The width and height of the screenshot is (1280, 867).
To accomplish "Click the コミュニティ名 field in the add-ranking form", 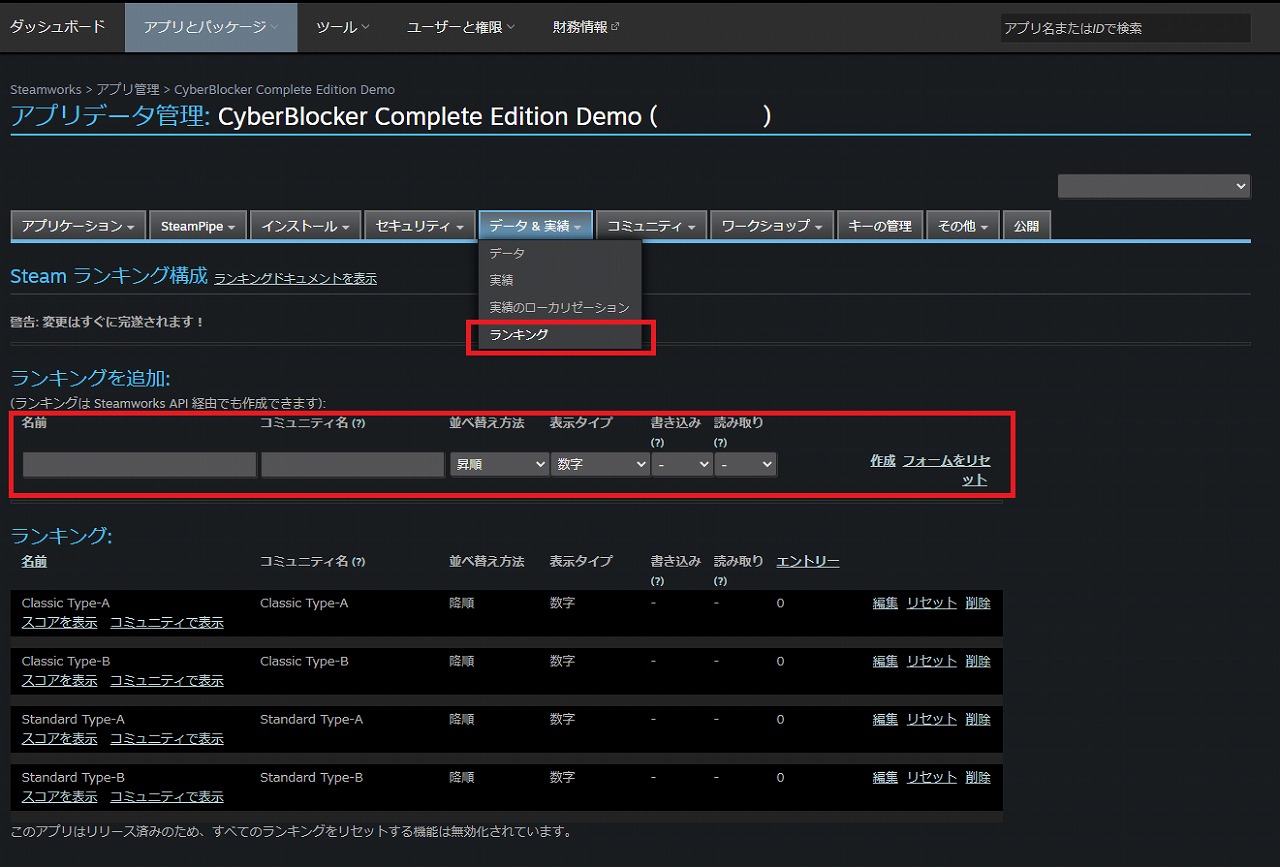I will point(353,464).
